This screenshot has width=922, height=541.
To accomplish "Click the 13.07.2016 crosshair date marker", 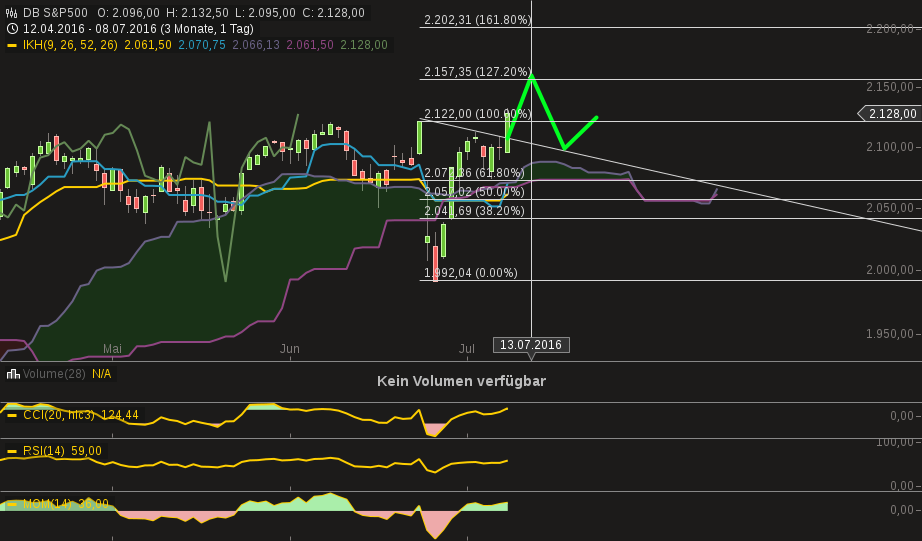I will coord(531,345).
